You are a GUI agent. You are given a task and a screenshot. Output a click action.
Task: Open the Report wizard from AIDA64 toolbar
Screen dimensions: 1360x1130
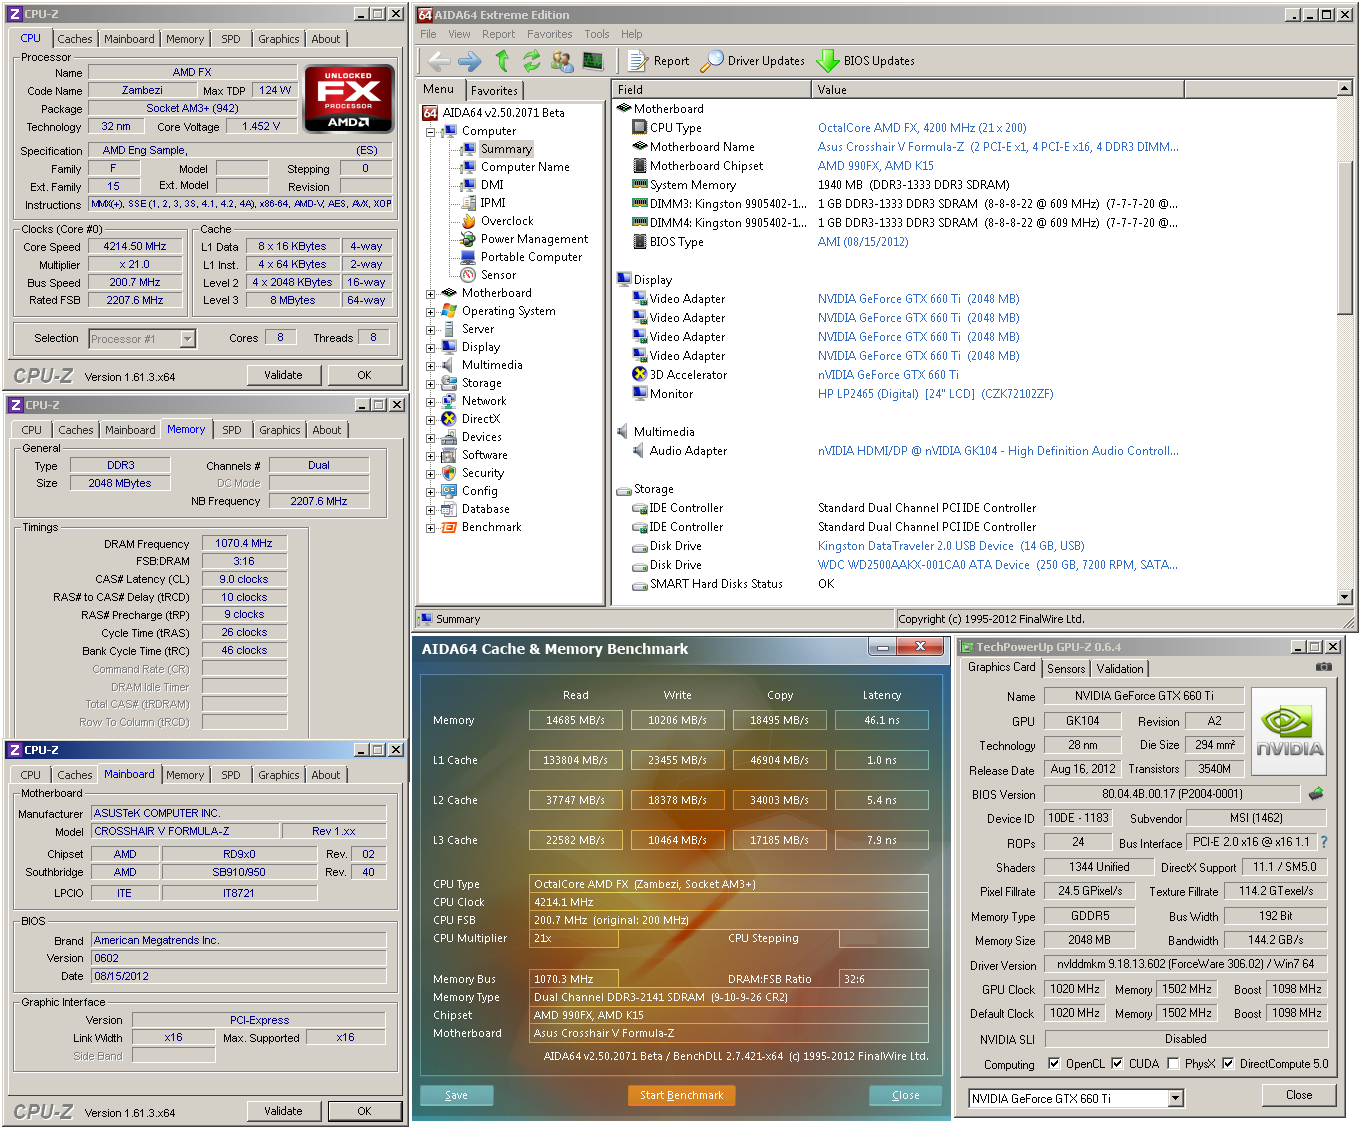pos(659,61)
